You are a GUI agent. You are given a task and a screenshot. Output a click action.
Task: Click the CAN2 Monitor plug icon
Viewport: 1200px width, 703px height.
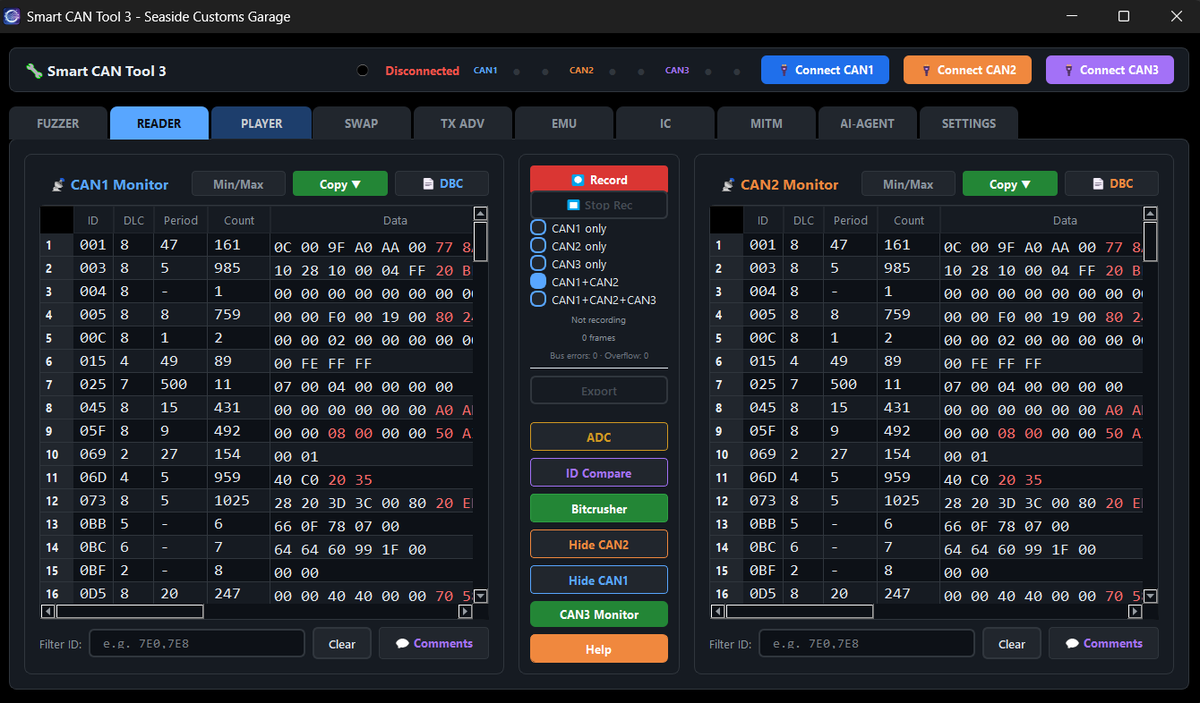728,185
